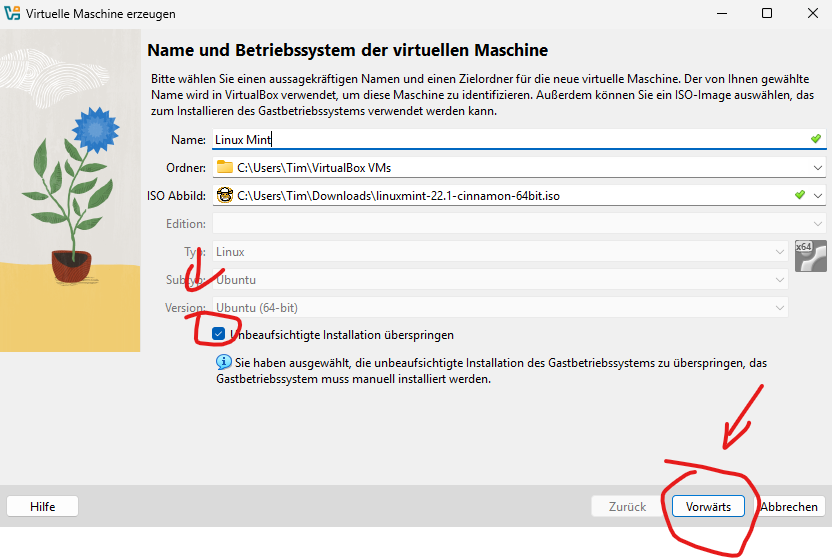Screen dimensions: 832x558
Task: Click the Ordner path C:\Users\Tim\VirtualBox VMs
Action: tap(314, 168)
